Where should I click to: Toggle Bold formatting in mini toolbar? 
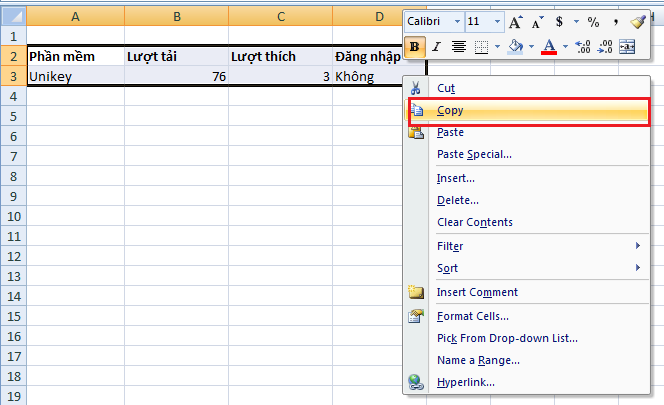415,46
